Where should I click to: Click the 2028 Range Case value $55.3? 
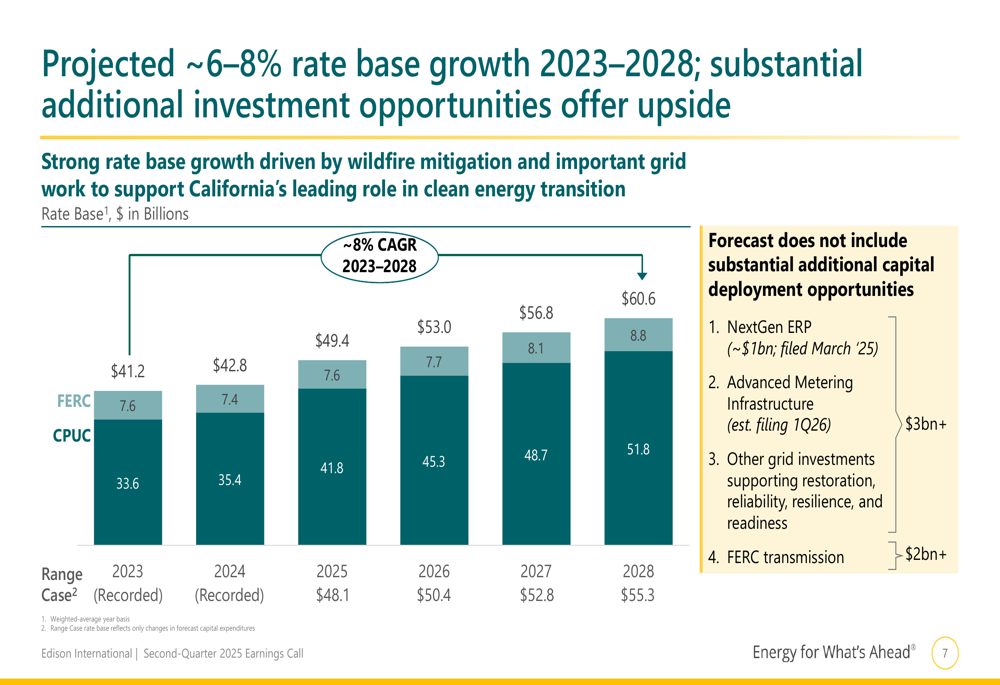click(x=638, y=595)
